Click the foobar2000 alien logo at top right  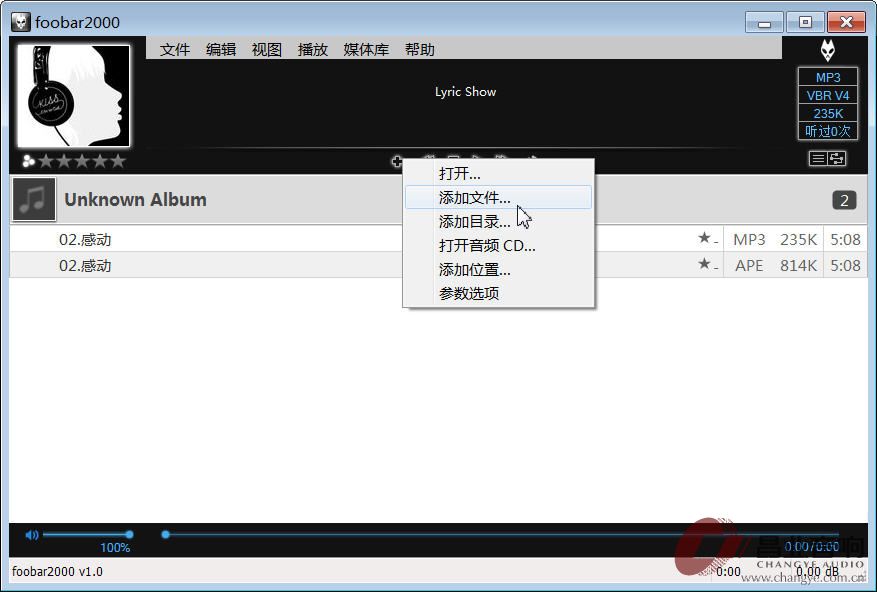tap(828, 51)
